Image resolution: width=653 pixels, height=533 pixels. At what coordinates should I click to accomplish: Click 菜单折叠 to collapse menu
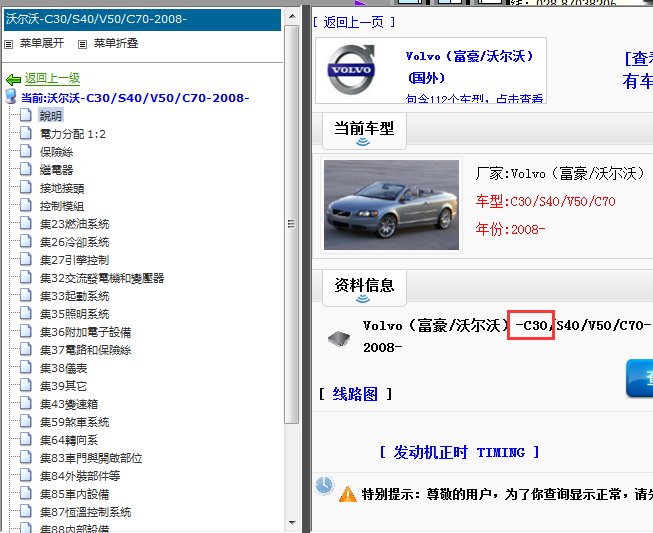click(116, 43)
